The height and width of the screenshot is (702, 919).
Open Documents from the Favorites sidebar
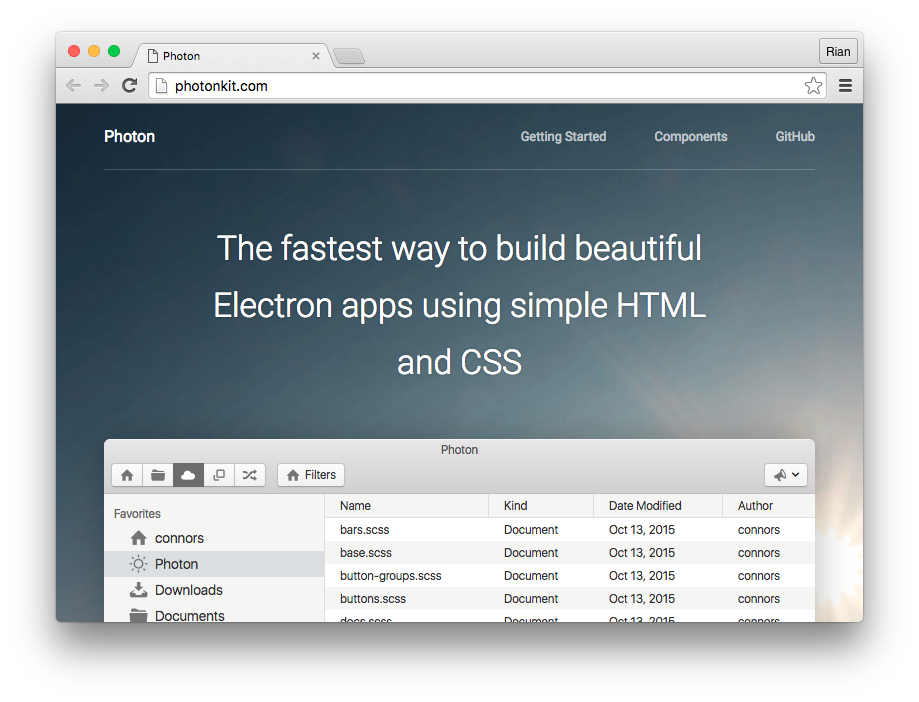click(x=190, y=615)
